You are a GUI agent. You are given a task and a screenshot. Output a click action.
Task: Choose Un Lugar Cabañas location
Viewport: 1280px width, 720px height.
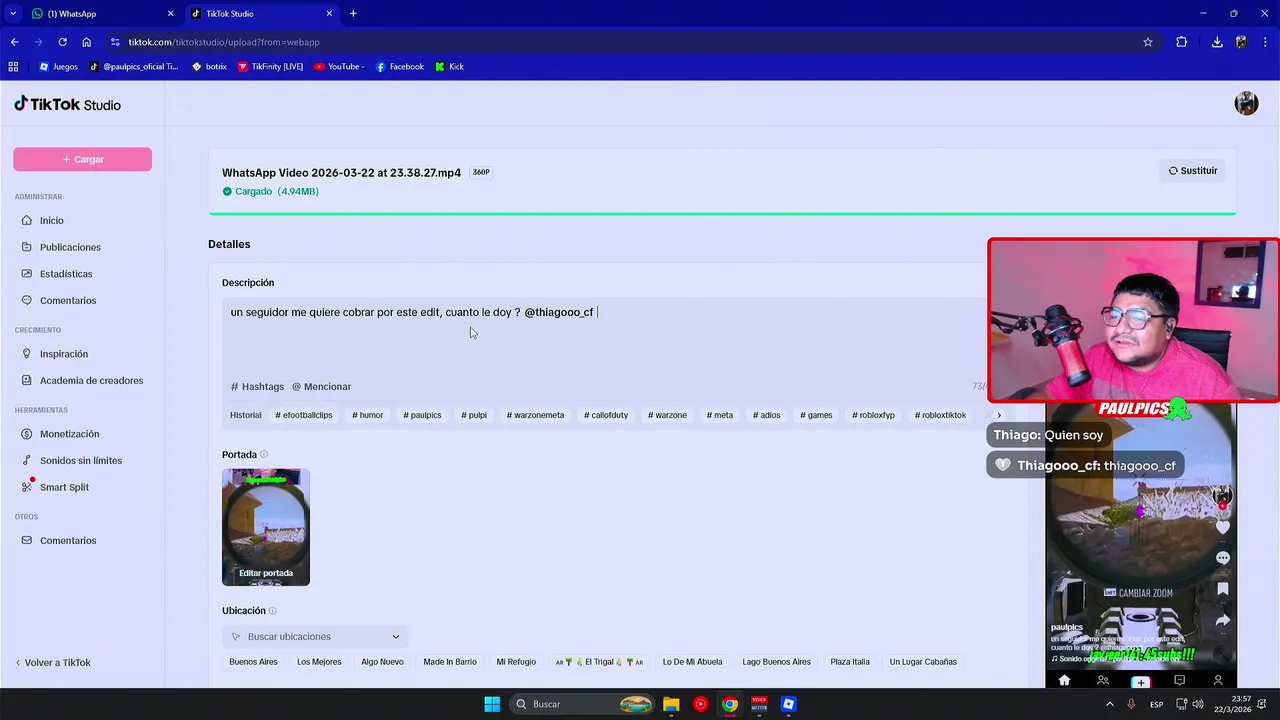(x=923, y=662)
